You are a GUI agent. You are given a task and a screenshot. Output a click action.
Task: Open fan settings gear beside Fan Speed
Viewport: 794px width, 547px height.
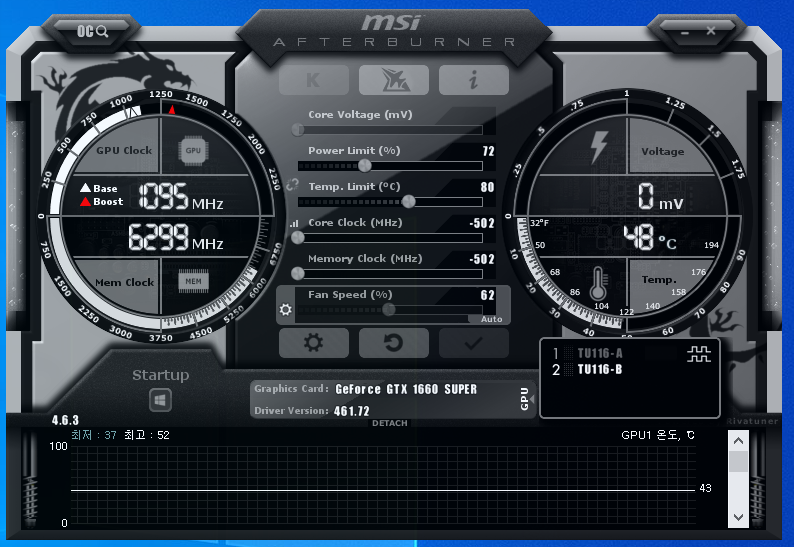tap(286, 309)
